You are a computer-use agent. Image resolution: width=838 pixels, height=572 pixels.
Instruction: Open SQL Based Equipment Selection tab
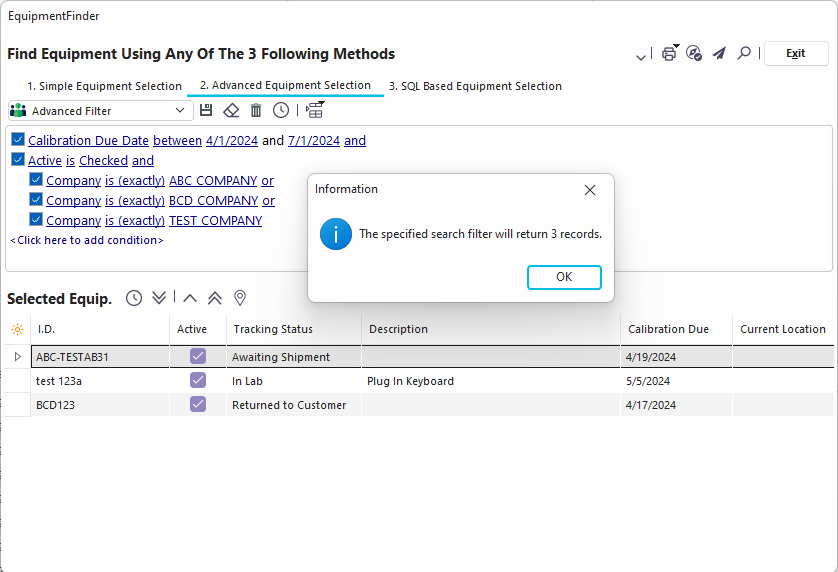[475, 86]
